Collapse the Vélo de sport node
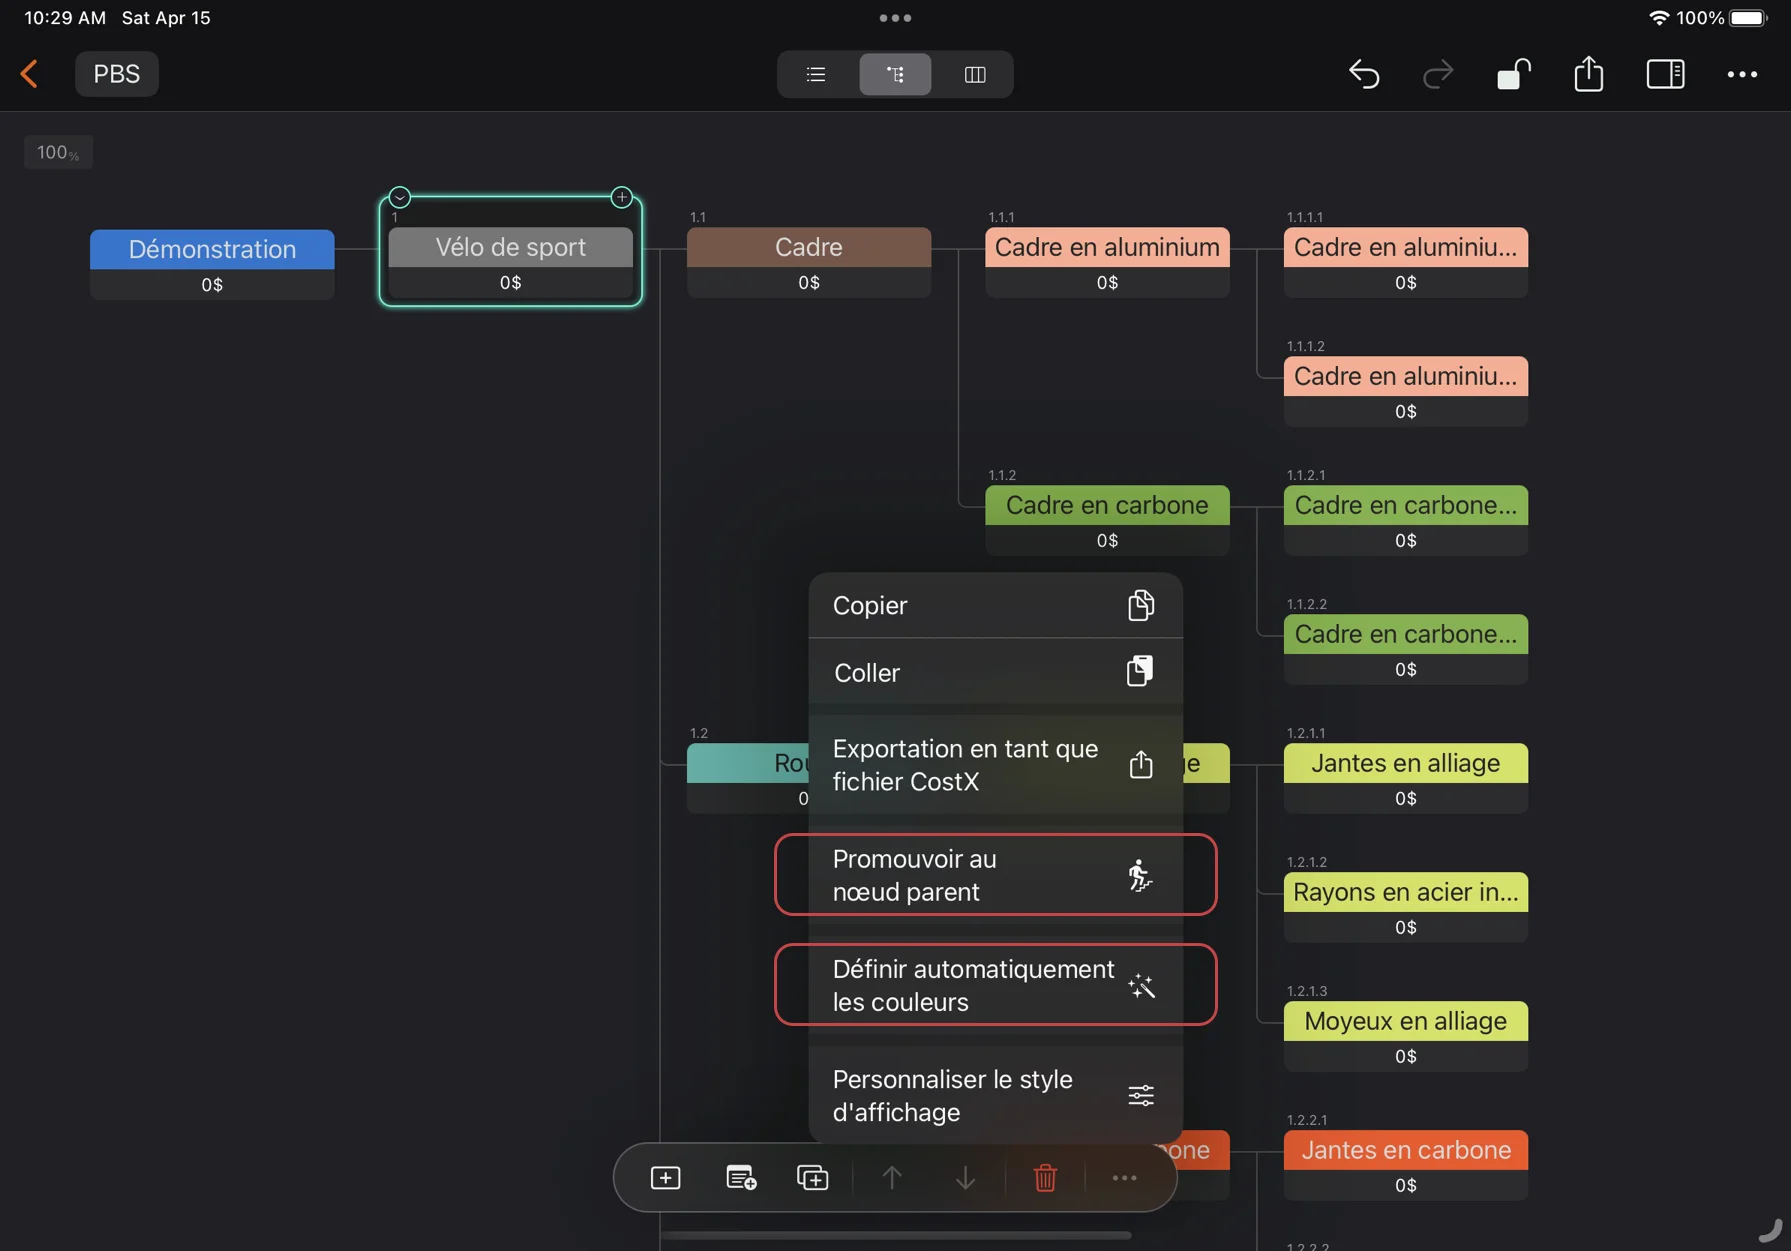Screen dimensions: 1791x1251 tap(400, 197)
